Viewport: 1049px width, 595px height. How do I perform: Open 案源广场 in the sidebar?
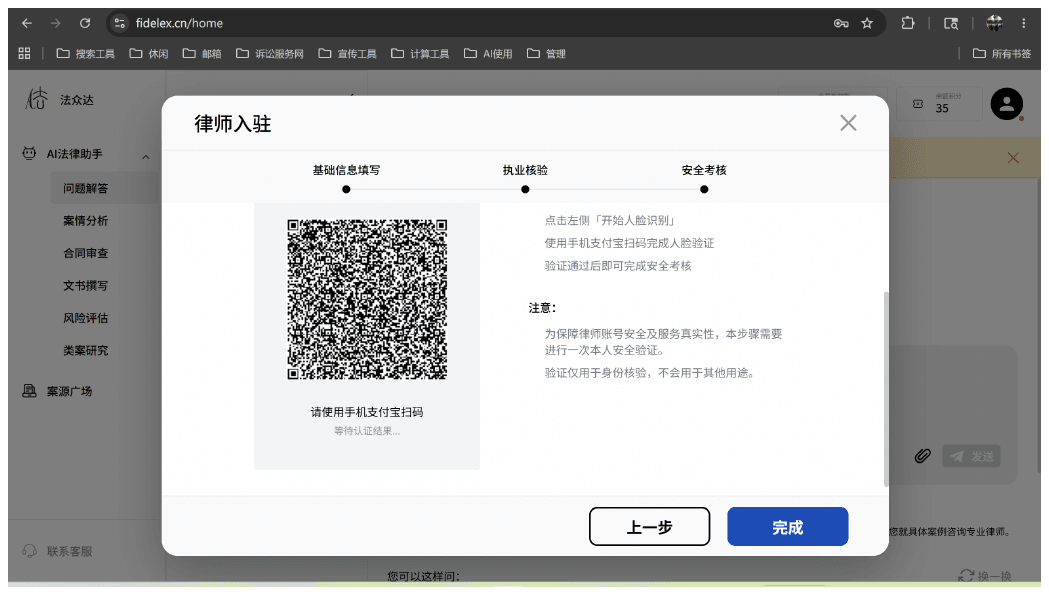click(70, 392)
